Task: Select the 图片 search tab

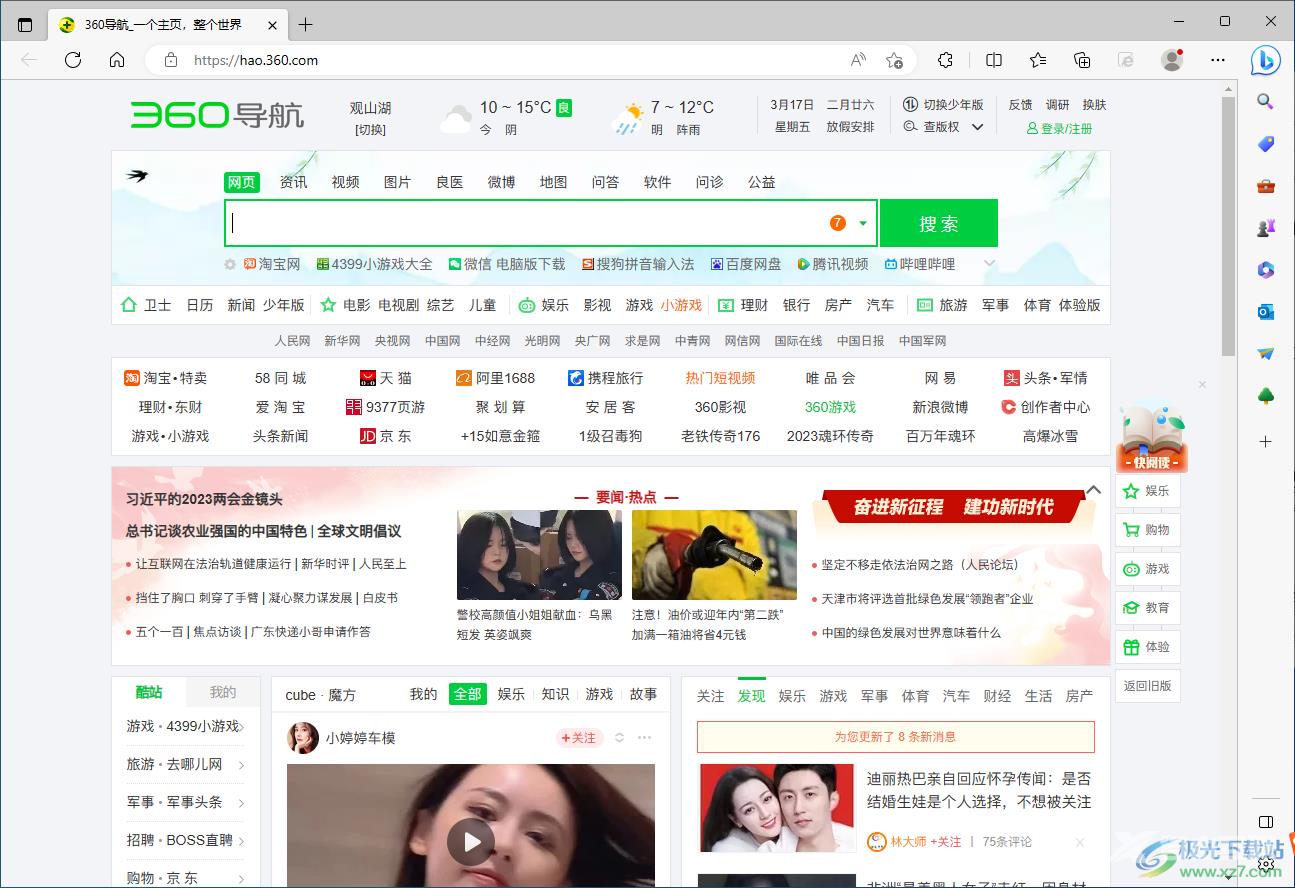Action: click(x=398, y=182)
